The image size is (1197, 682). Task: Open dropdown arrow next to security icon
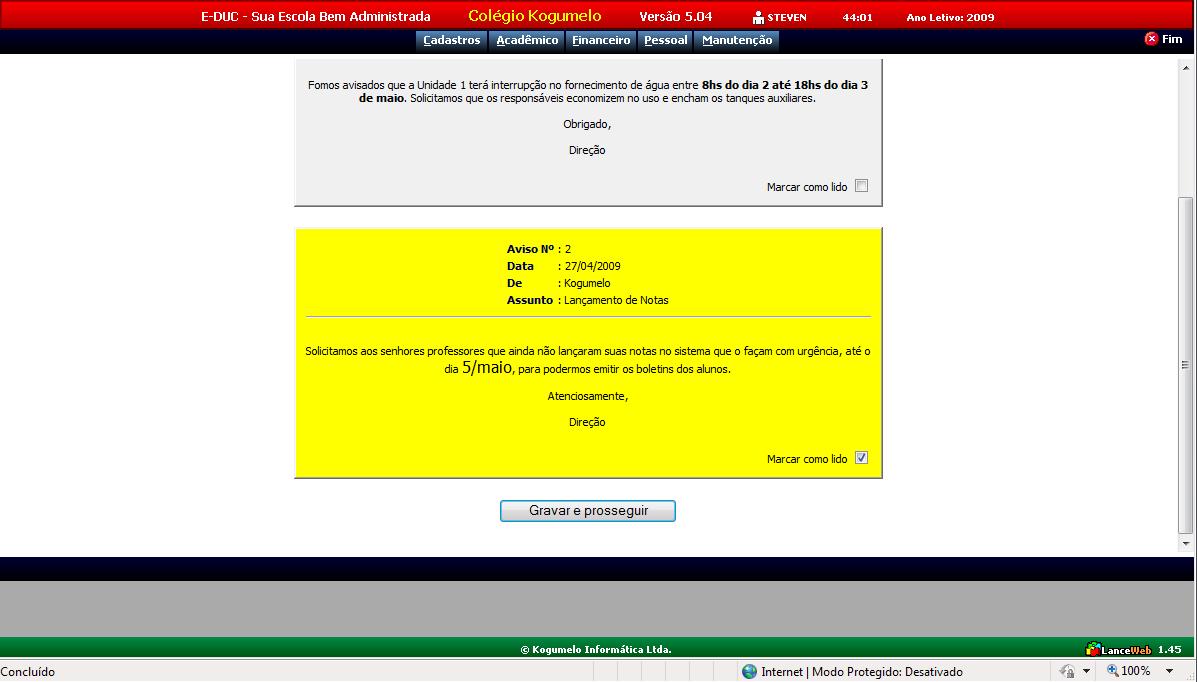click(x=1086, y=671)
